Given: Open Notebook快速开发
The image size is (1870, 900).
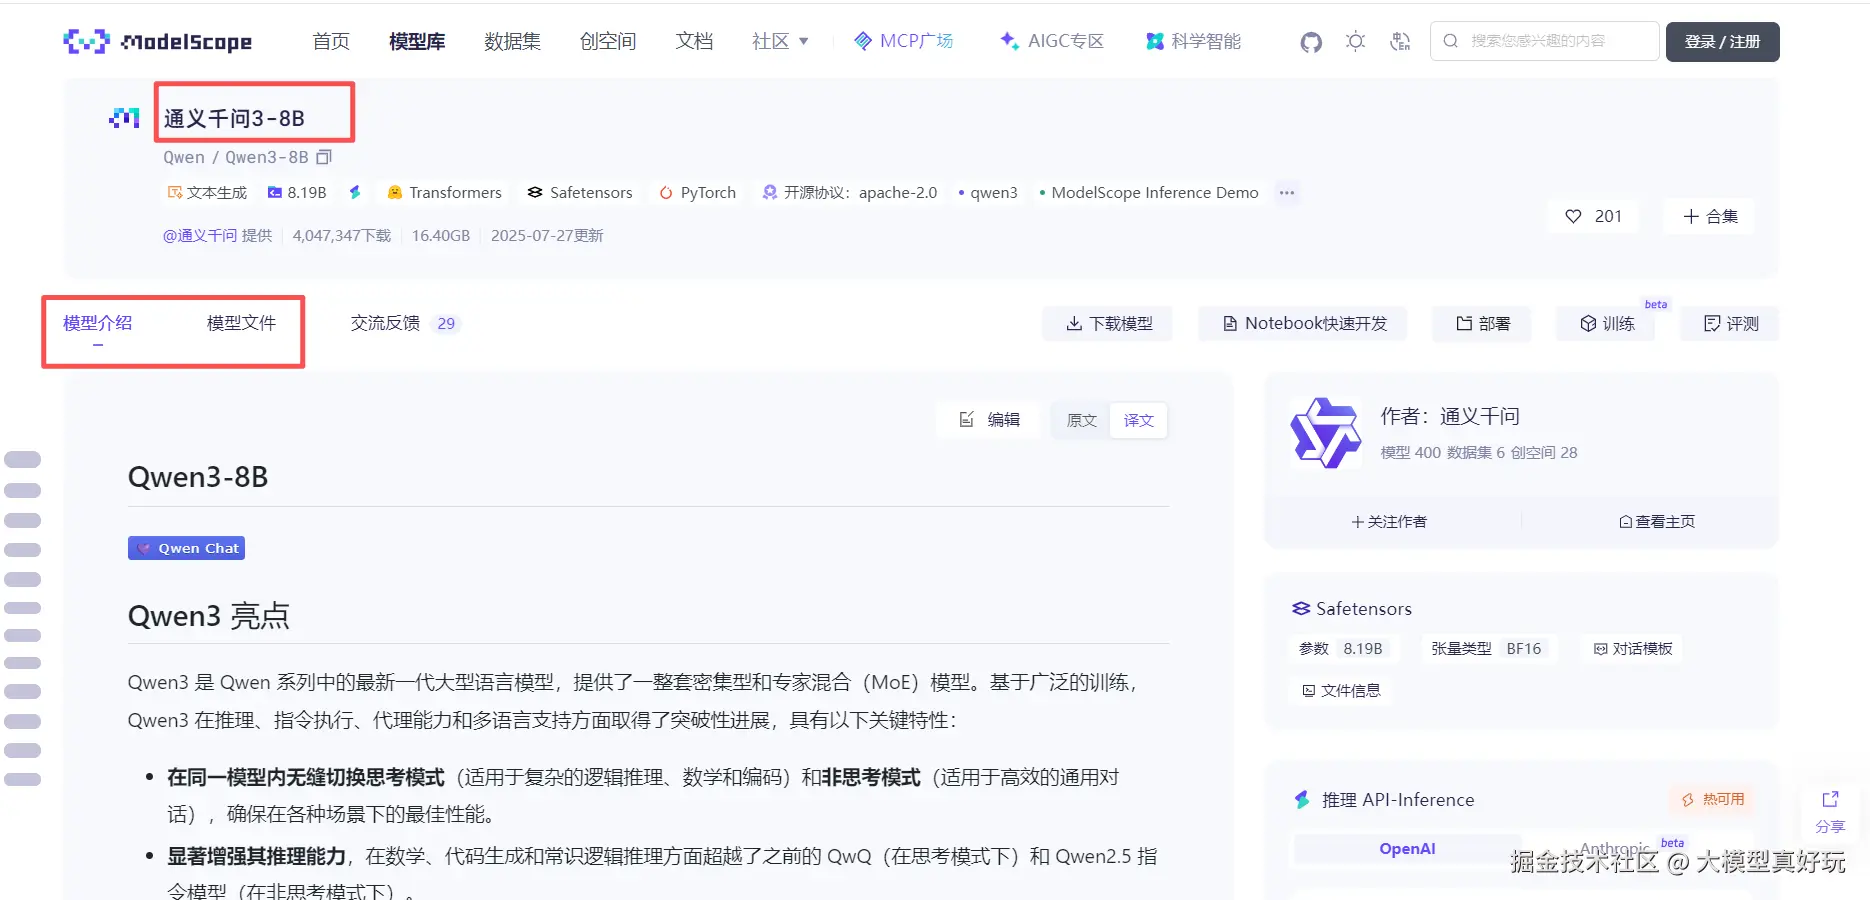Looking at the screenshot, I should pyautogui.click(x=1303, y=323).
